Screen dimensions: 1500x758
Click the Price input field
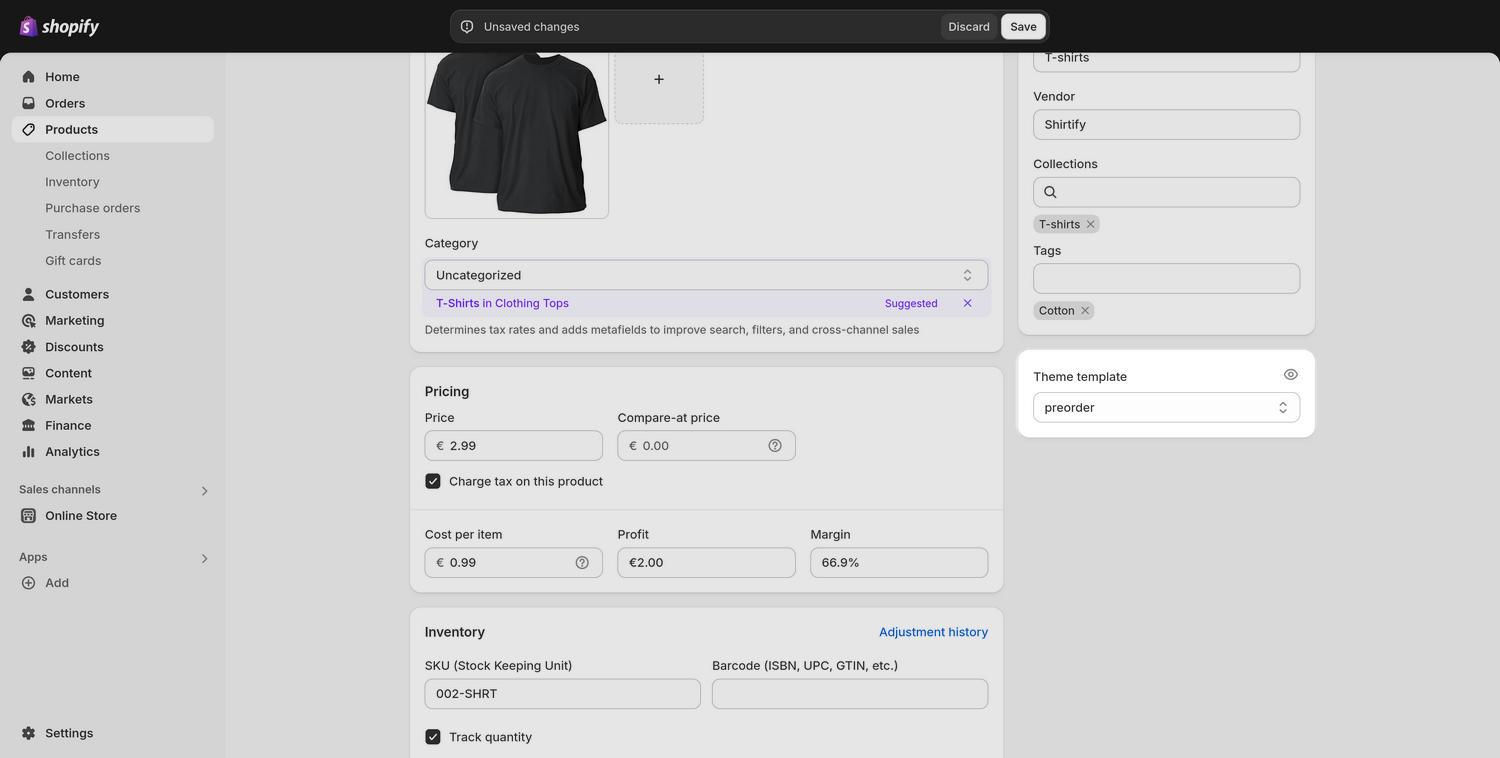click(x=514, y=446)
